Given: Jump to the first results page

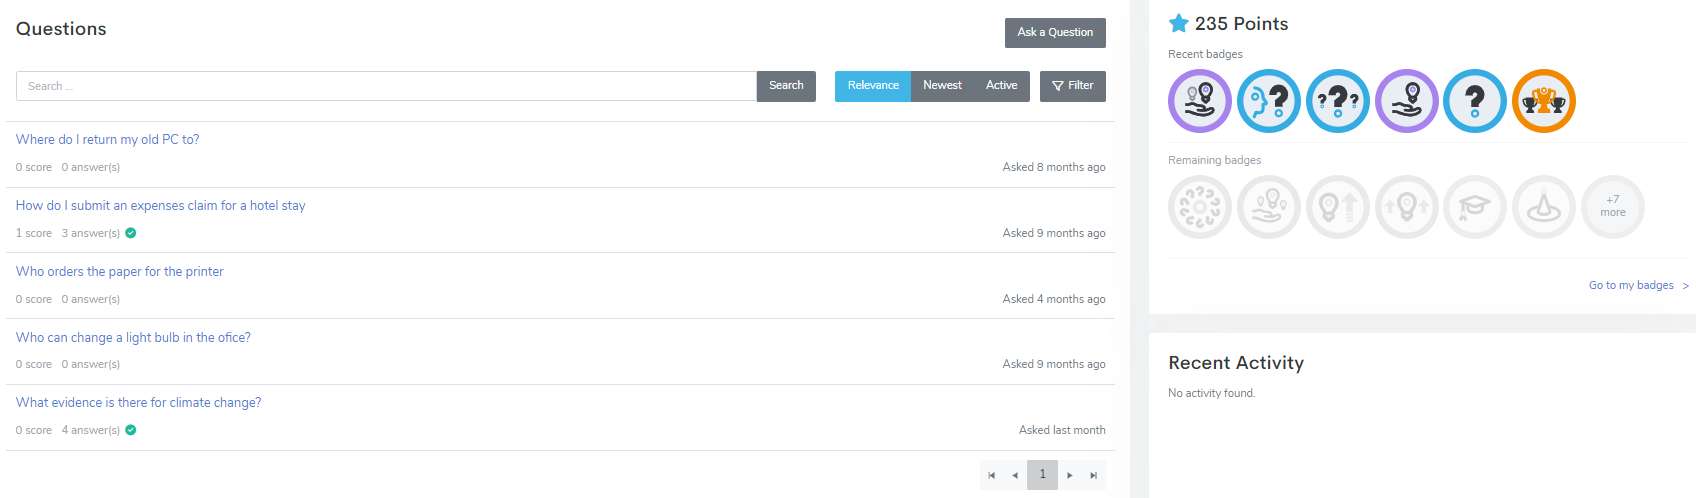Looking at the screenshot, I should tap(991, 475).
